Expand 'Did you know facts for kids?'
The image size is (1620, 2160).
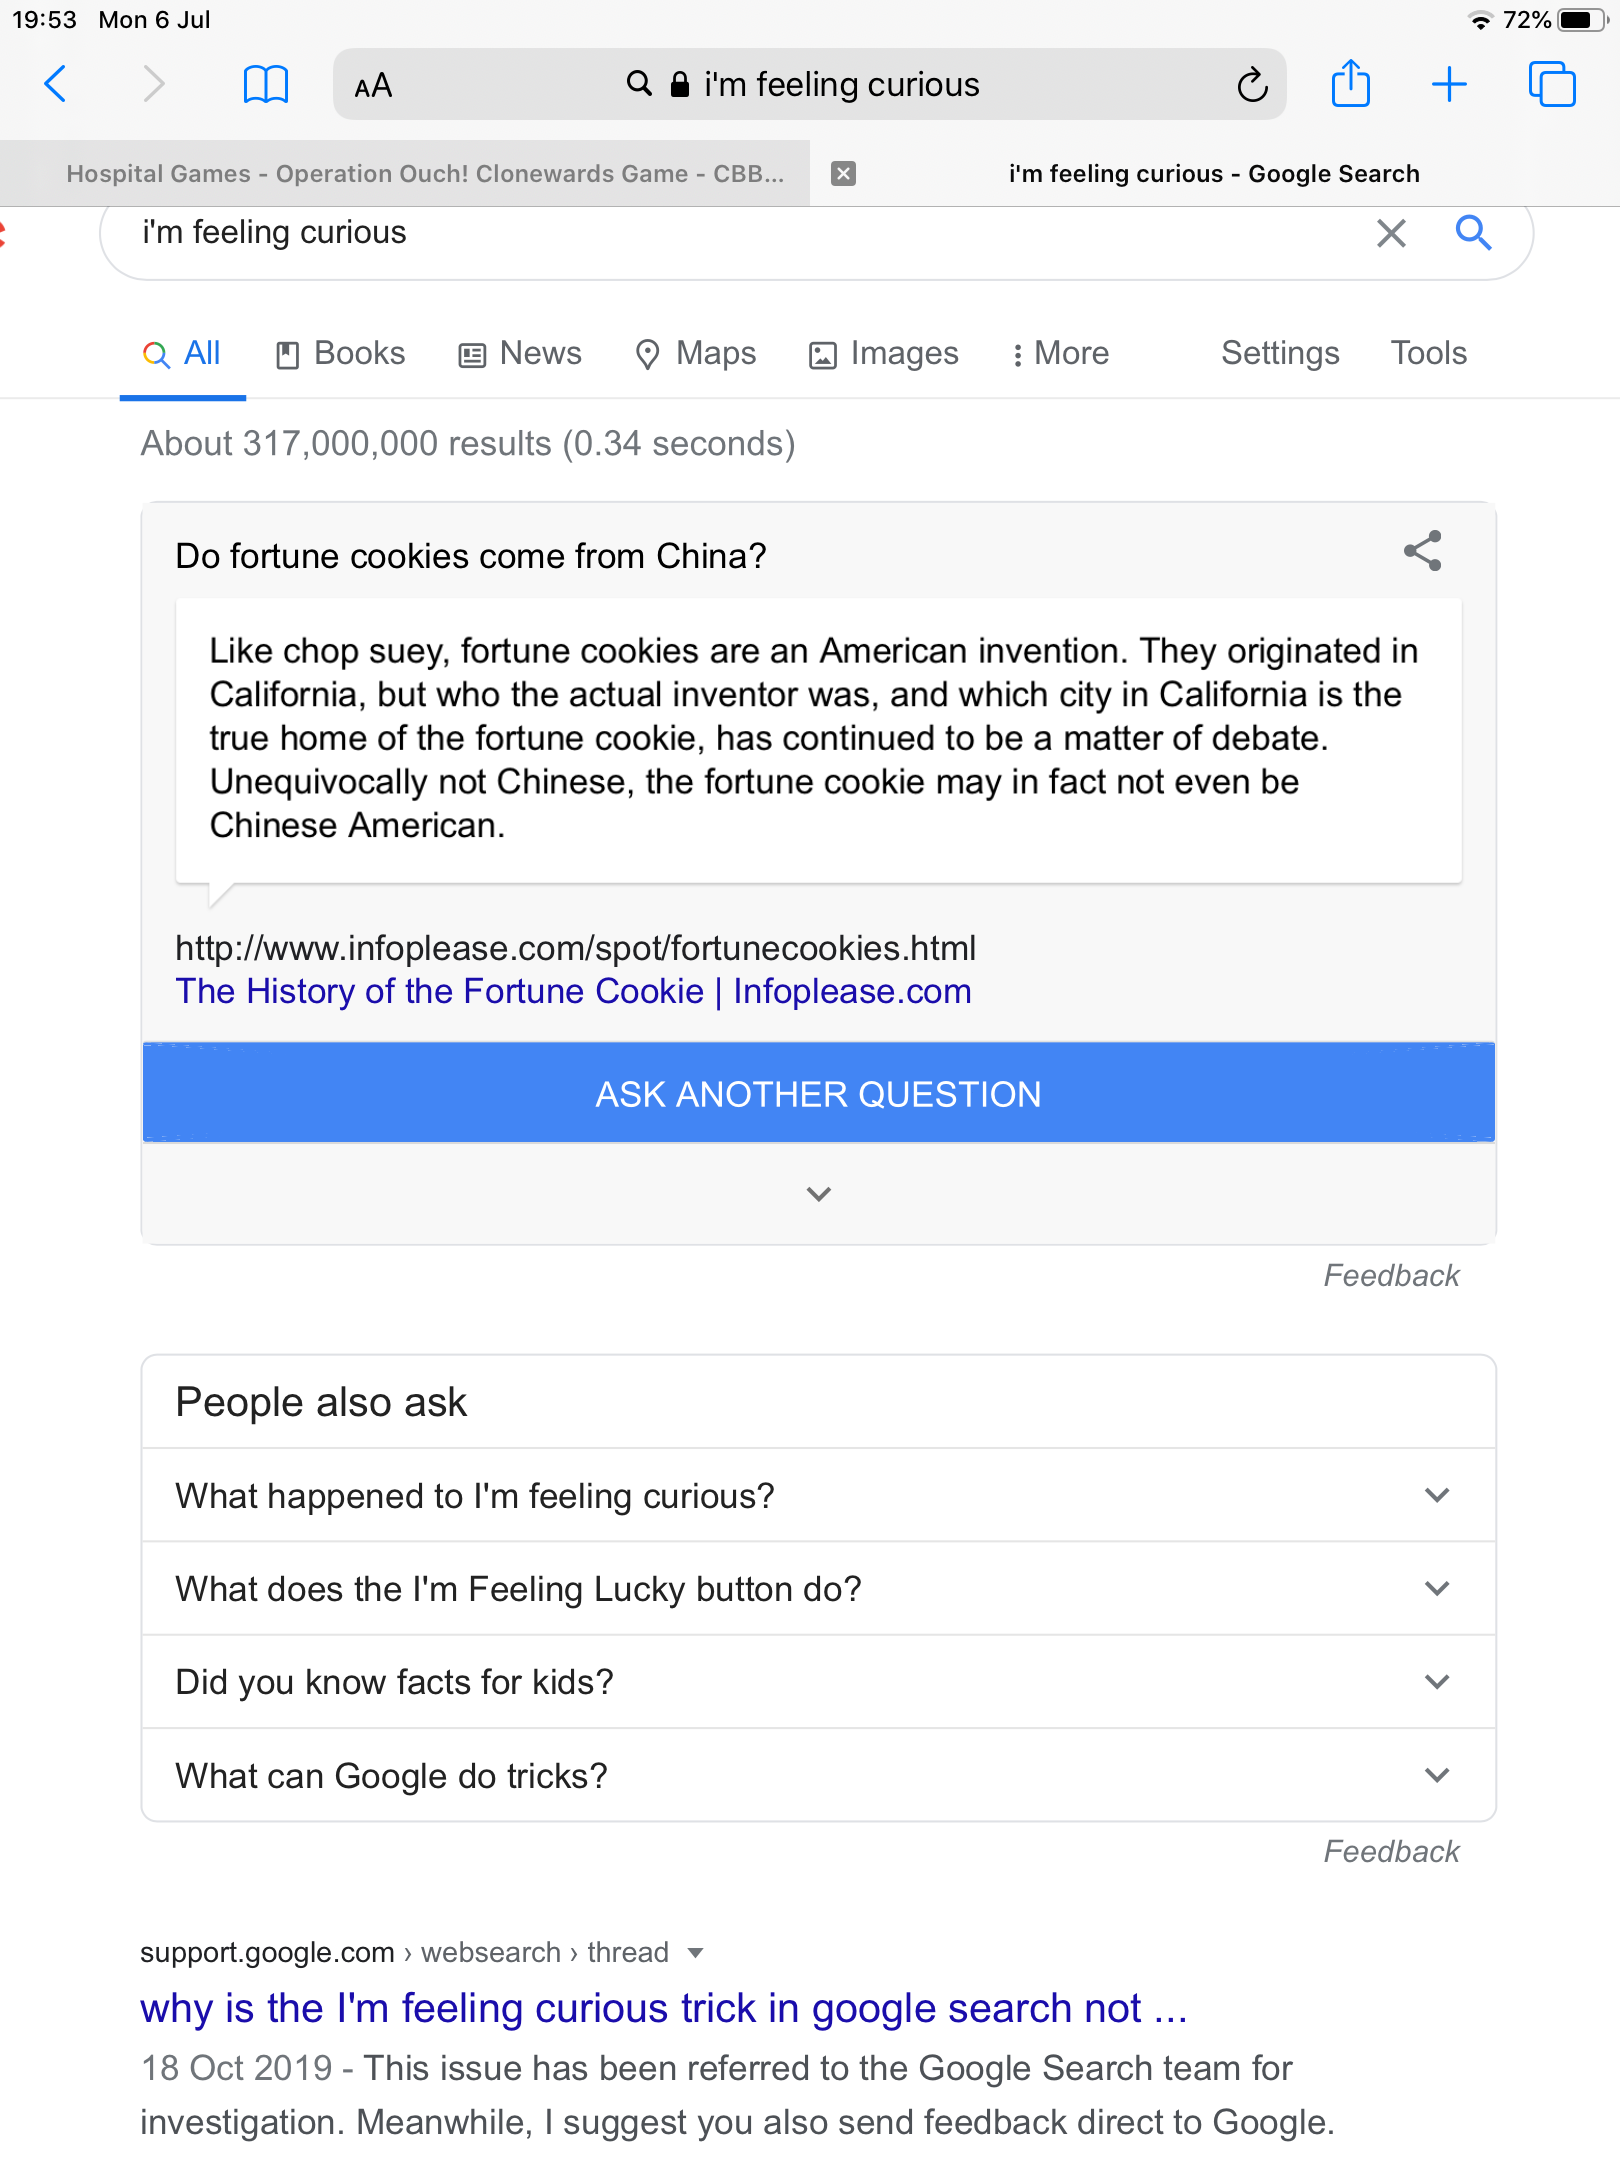pos(1437,1682)
